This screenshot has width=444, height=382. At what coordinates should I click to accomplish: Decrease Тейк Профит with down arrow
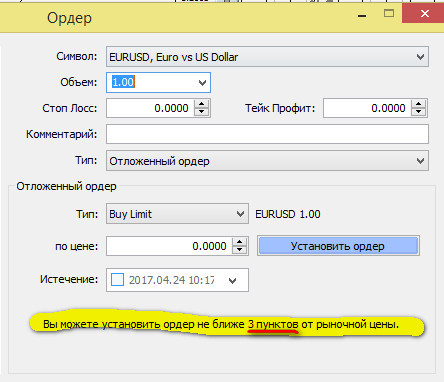tap(419, 112)
